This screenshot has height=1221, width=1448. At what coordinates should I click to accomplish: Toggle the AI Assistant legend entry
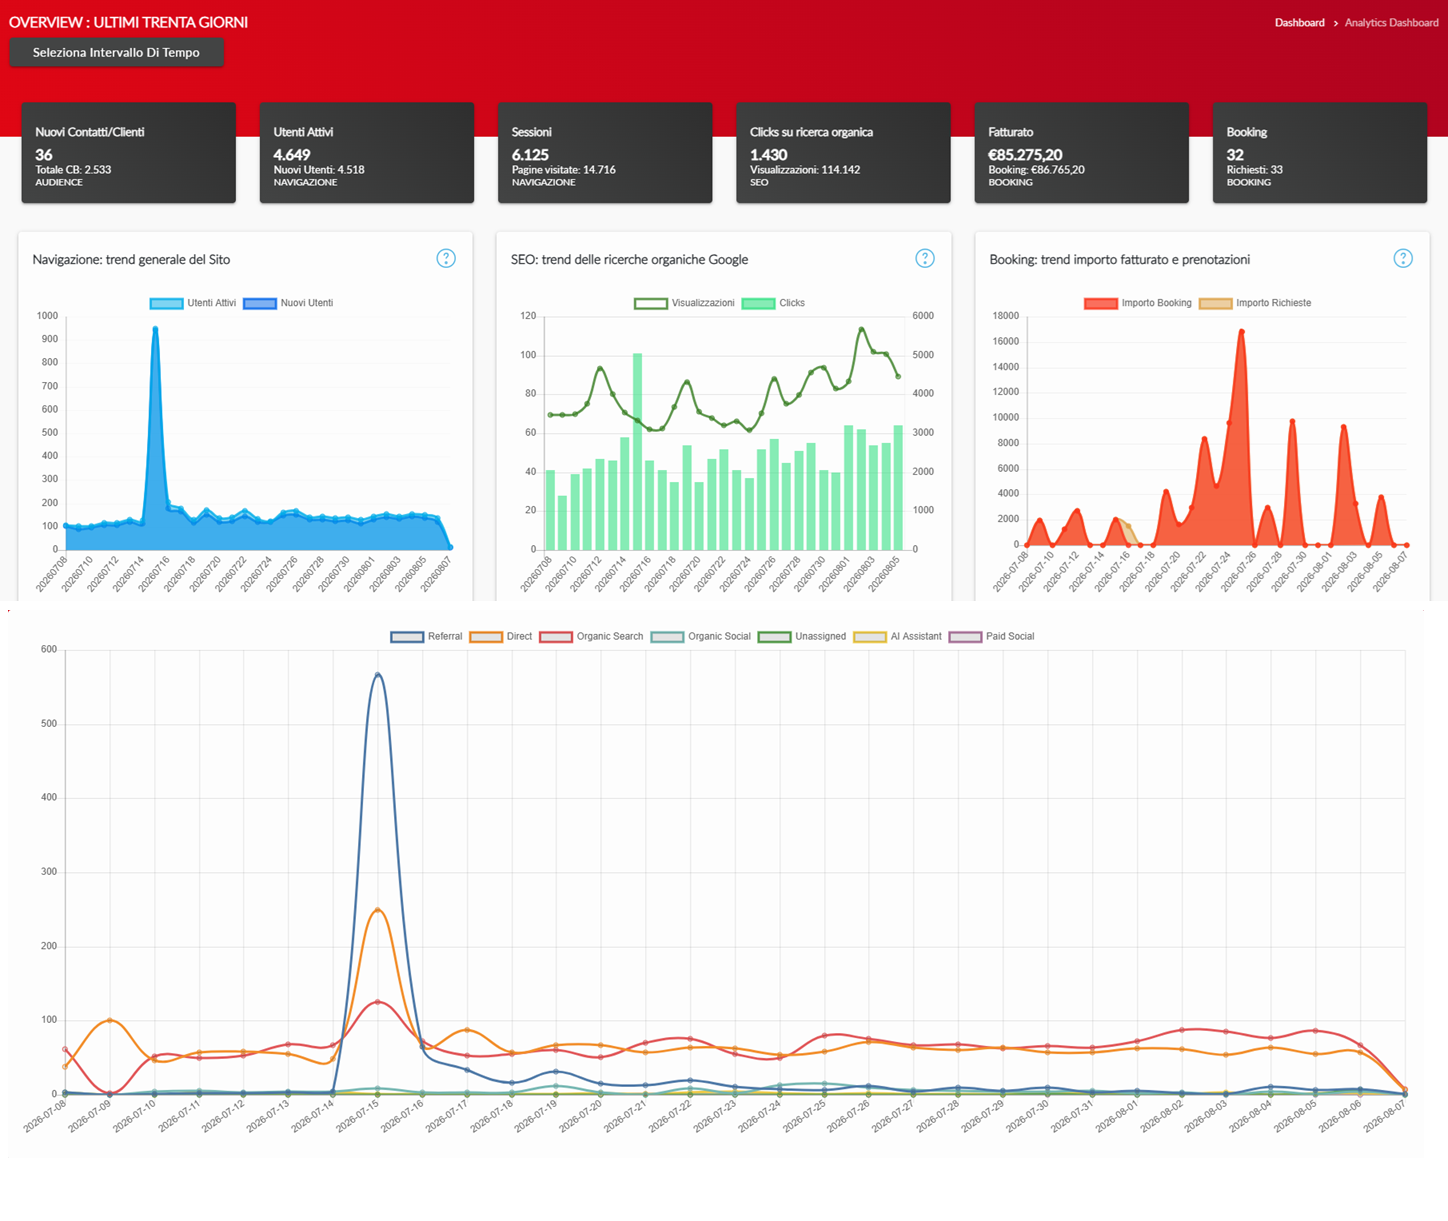pos(897,636)
